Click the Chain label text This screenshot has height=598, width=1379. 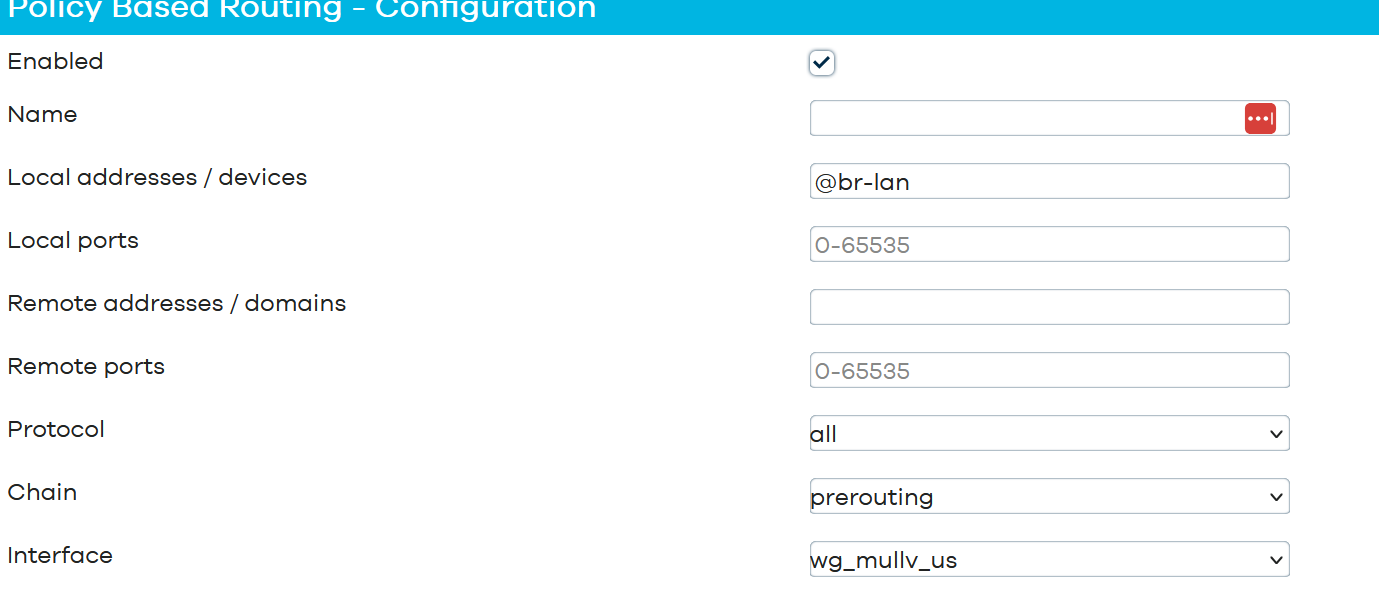coord(42,492)
